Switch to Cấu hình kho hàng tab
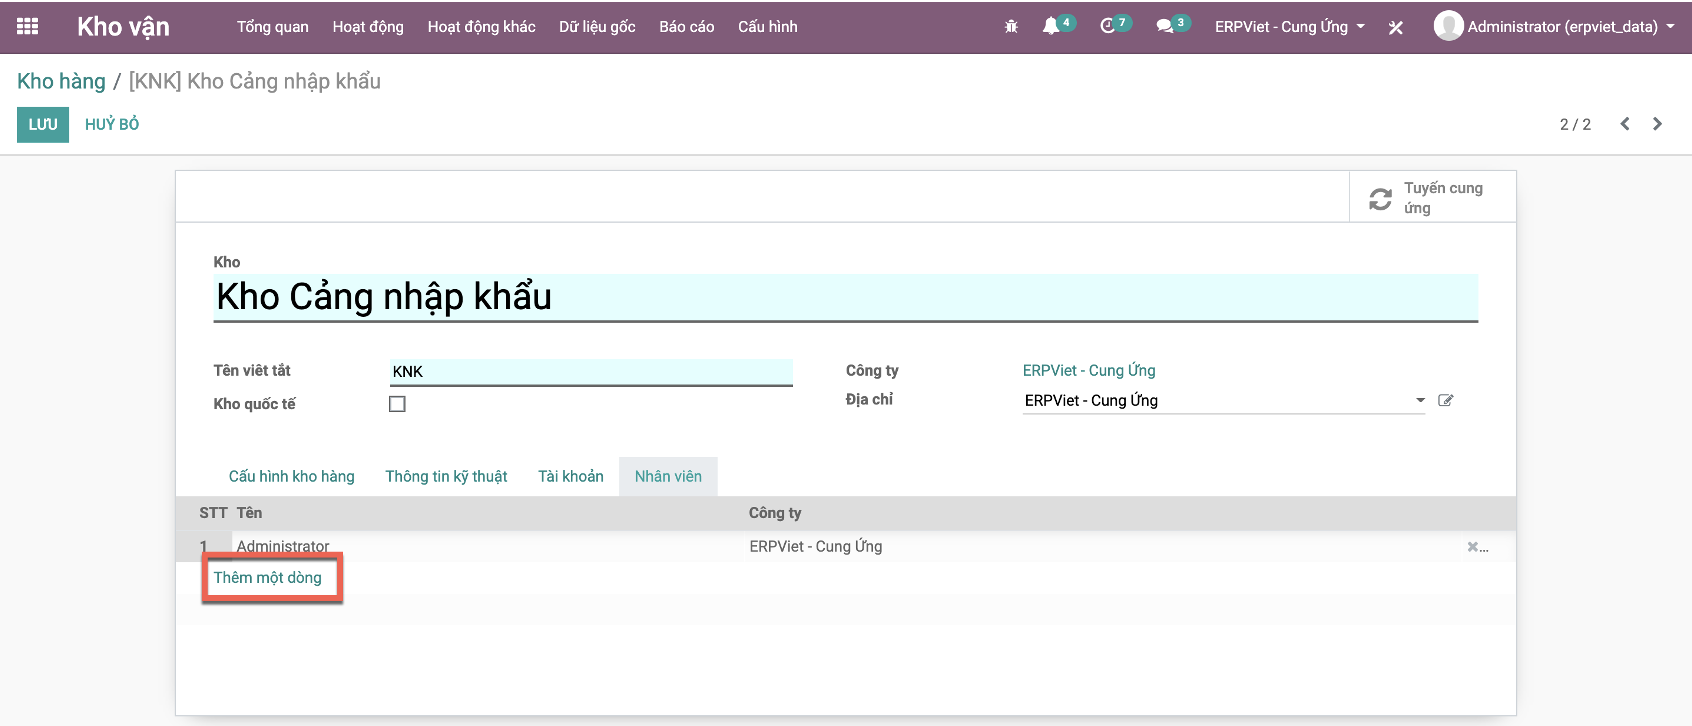1692x726 pixels. [291, 477]
